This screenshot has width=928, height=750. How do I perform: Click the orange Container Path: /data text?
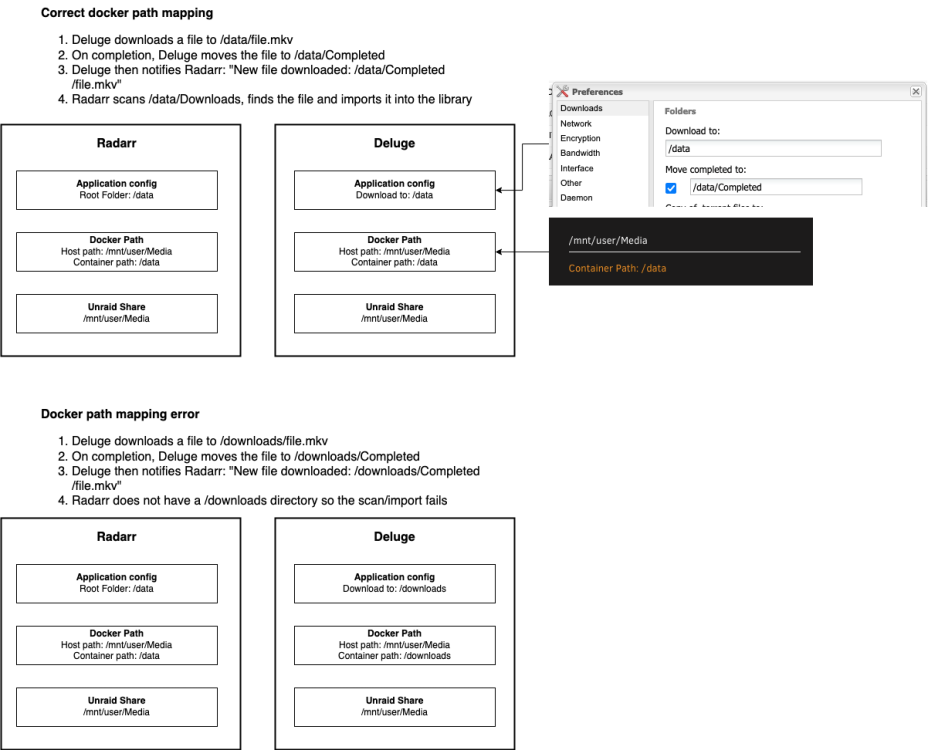617,268
